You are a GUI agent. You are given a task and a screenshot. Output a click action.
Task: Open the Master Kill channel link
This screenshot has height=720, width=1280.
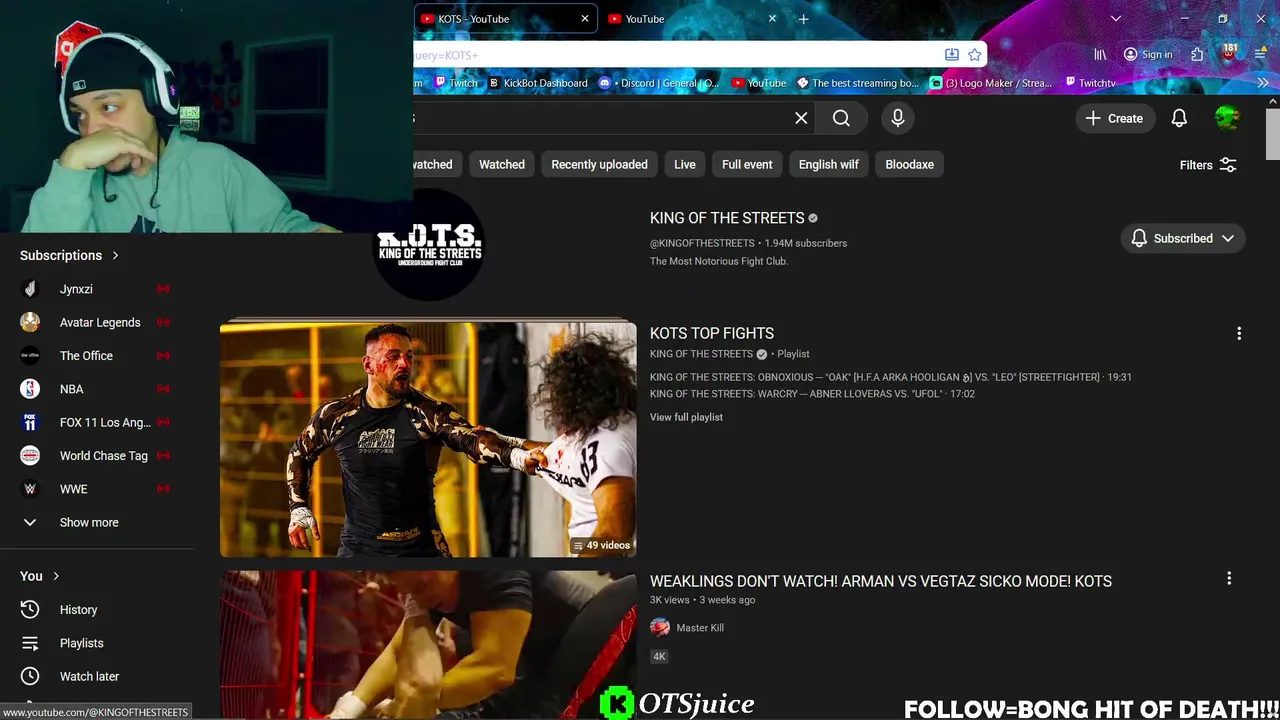pos(700,628)
